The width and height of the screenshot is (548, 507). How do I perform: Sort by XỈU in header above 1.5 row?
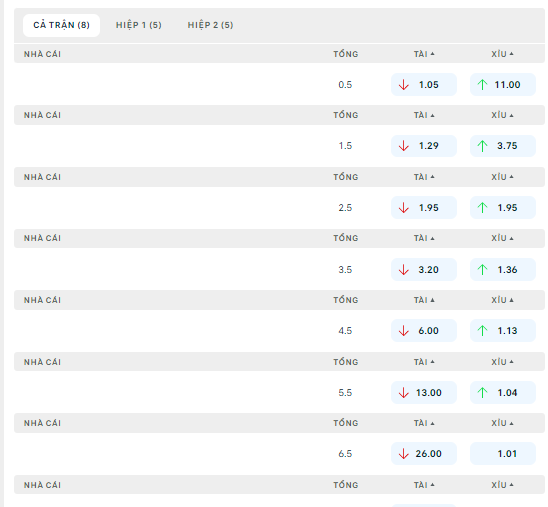tap(502, 115)
